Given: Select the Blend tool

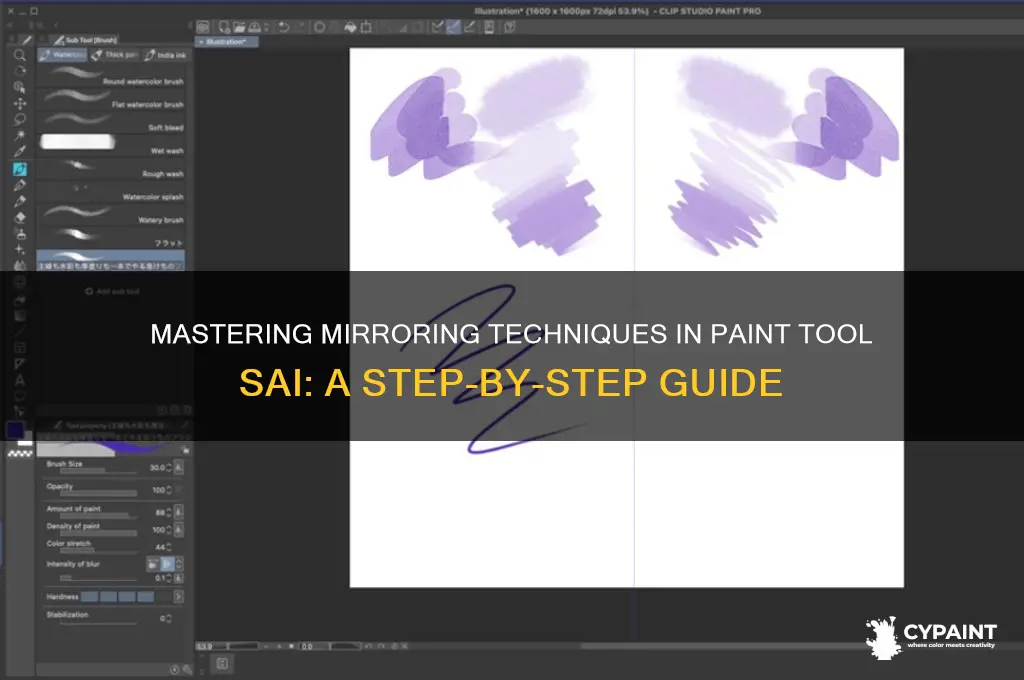Looking at the screenshot, I should [20, 234].
